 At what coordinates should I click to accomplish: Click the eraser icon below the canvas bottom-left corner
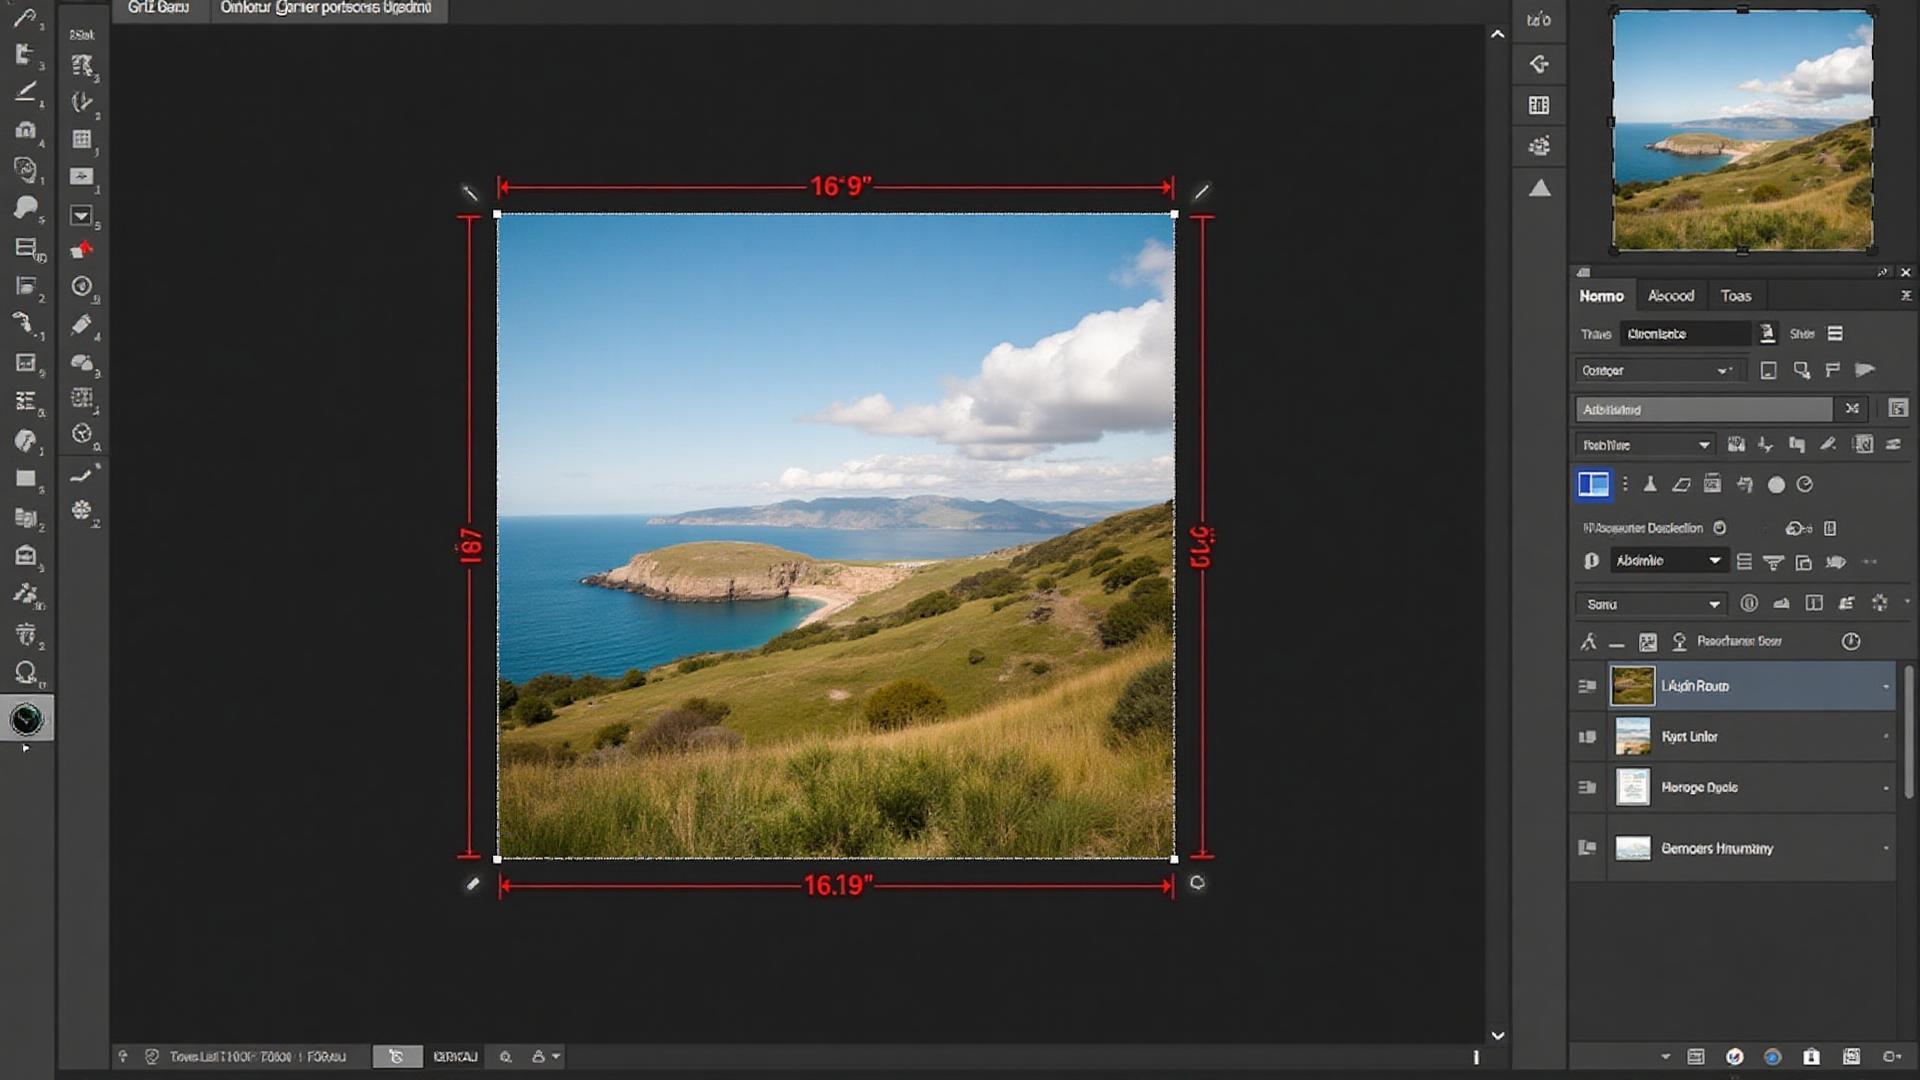(472, 884)
